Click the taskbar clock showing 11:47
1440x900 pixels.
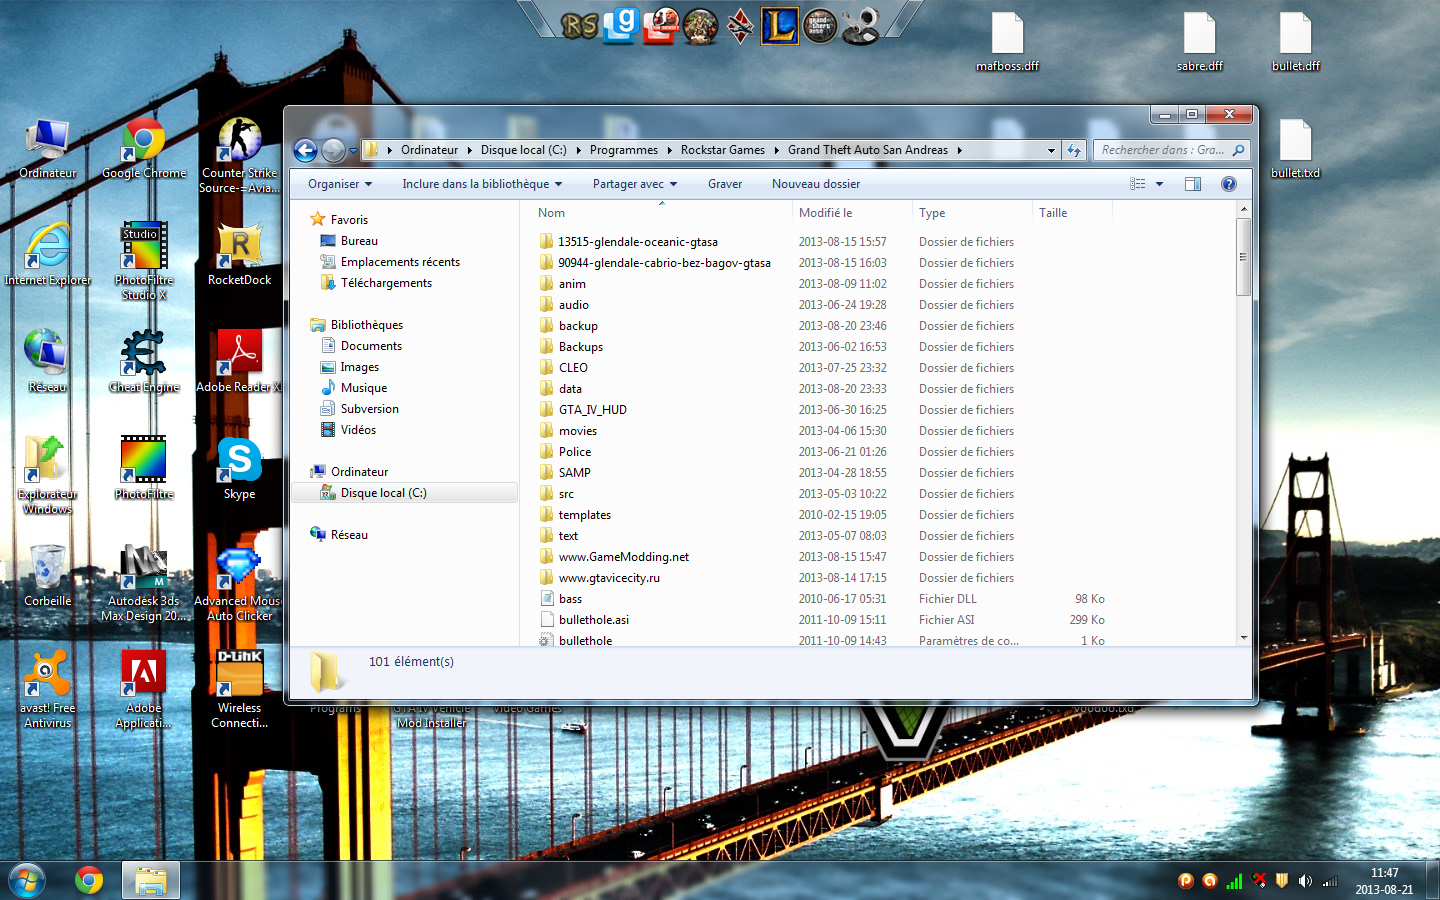click(1384, 881)
